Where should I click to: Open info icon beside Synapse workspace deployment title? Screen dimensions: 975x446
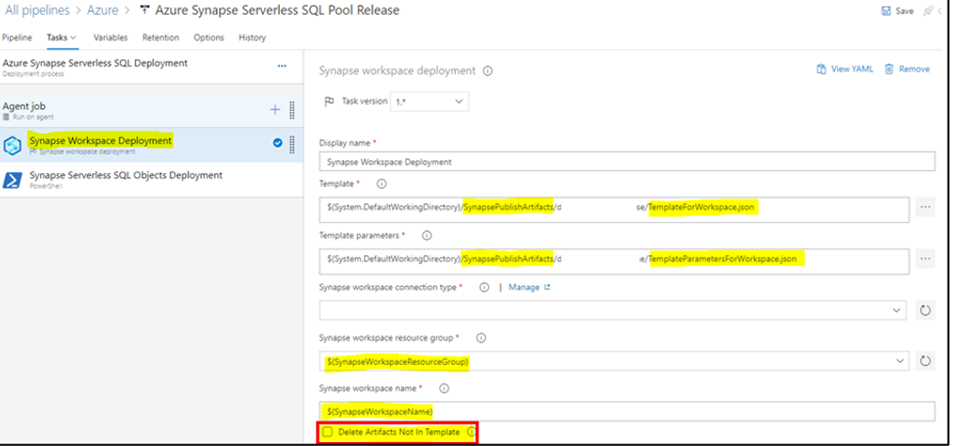(x=488, y=71)
